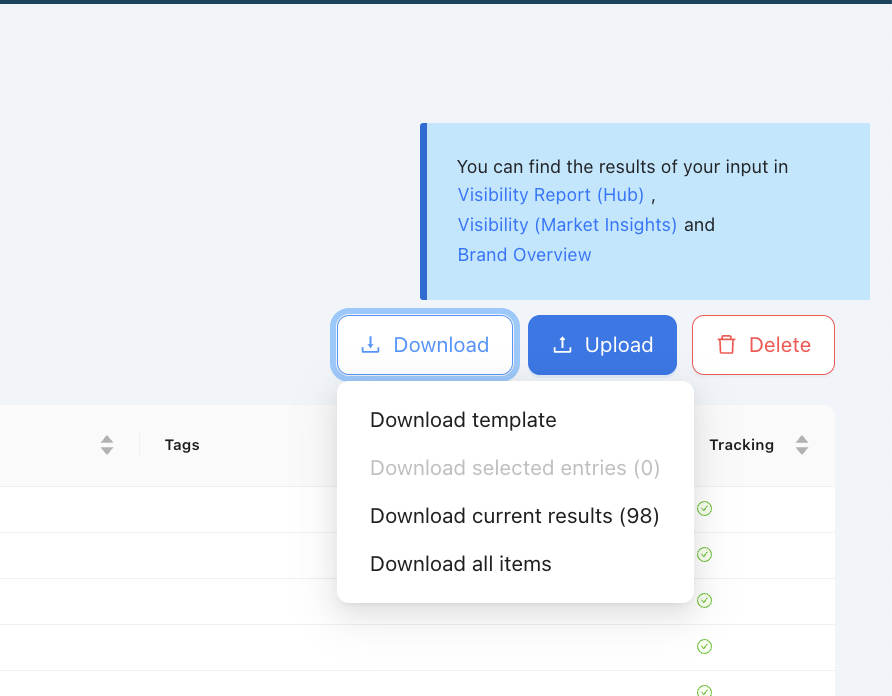Follow the Brand Overview link
The image size is (892, 696).
click(525, 255)
